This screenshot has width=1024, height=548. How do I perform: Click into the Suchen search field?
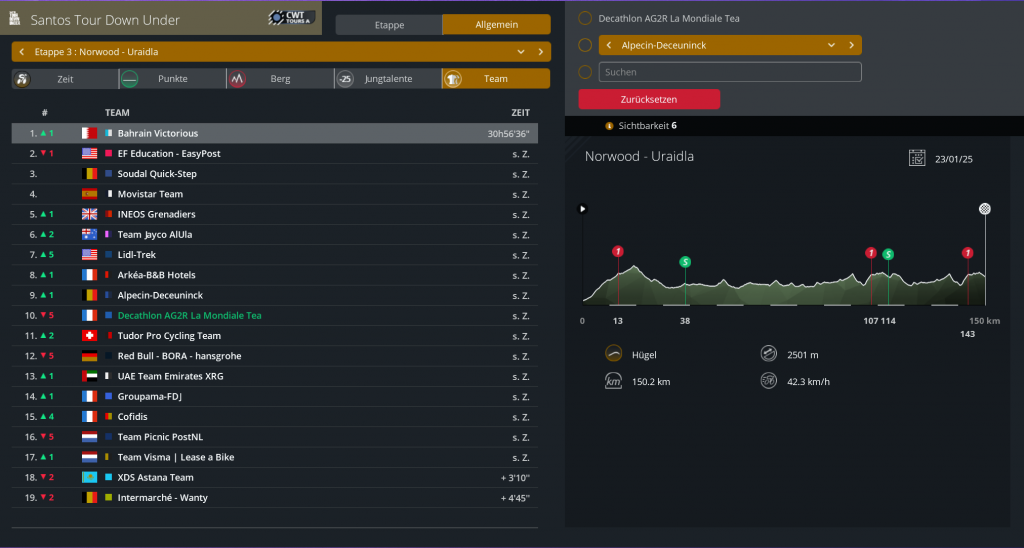coord(729,72)
